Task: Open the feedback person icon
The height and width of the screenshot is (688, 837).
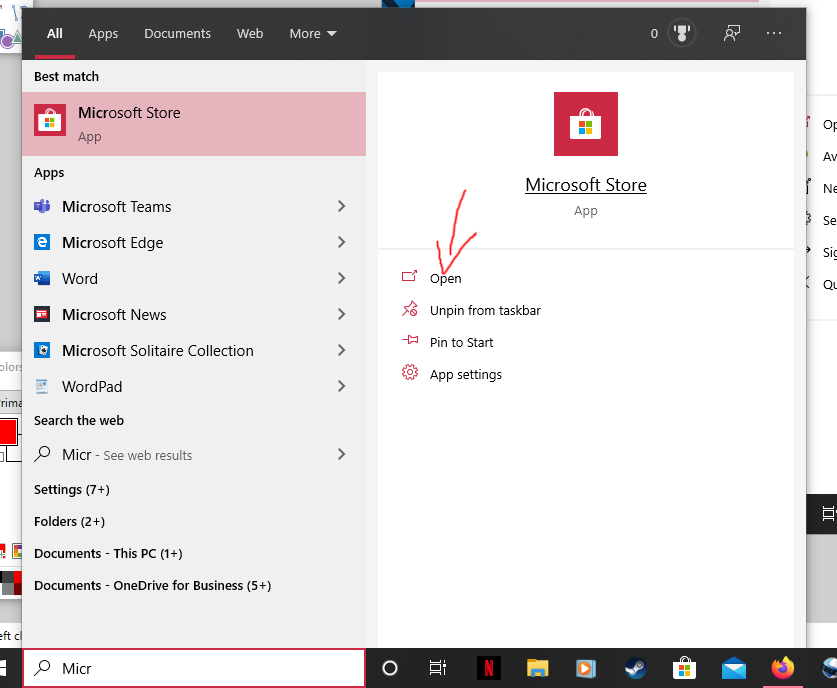Action: (732, 34)
